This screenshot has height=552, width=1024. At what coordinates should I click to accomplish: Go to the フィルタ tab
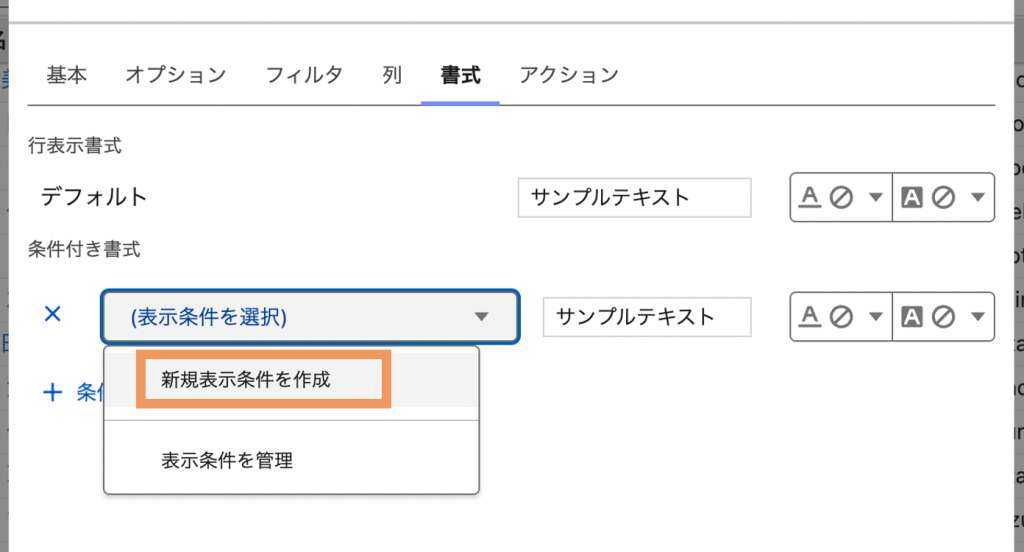304,75
